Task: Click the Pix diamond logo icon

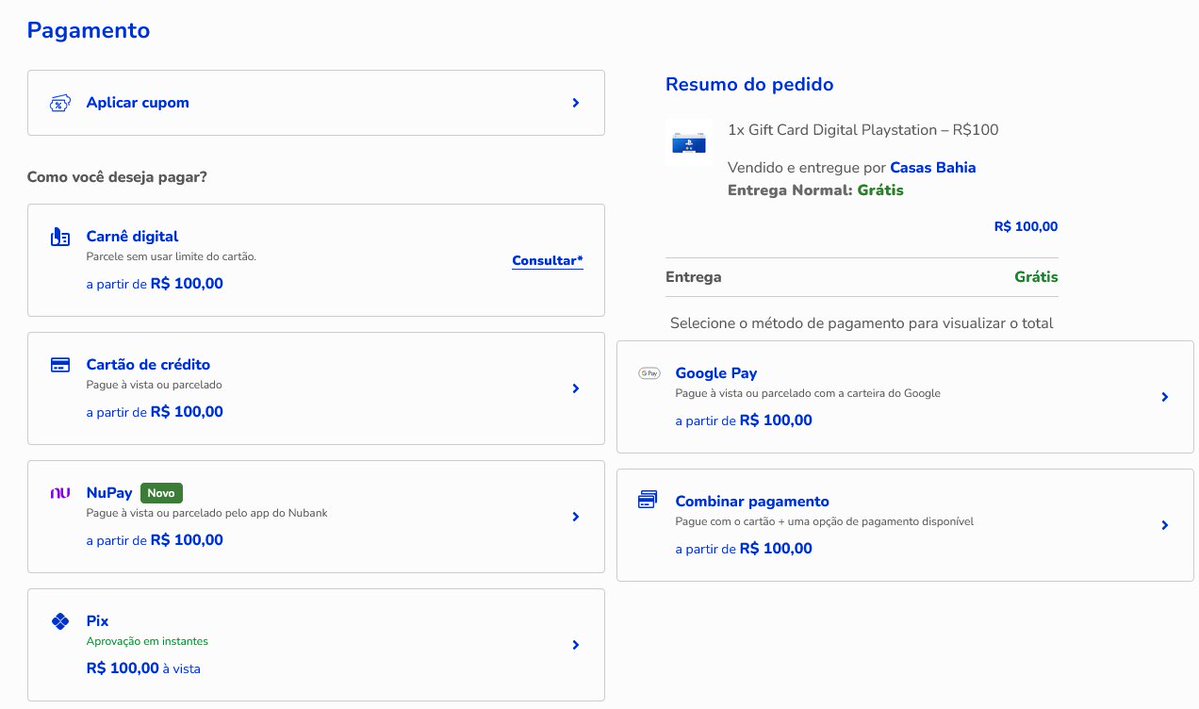Action: point(60,621)
